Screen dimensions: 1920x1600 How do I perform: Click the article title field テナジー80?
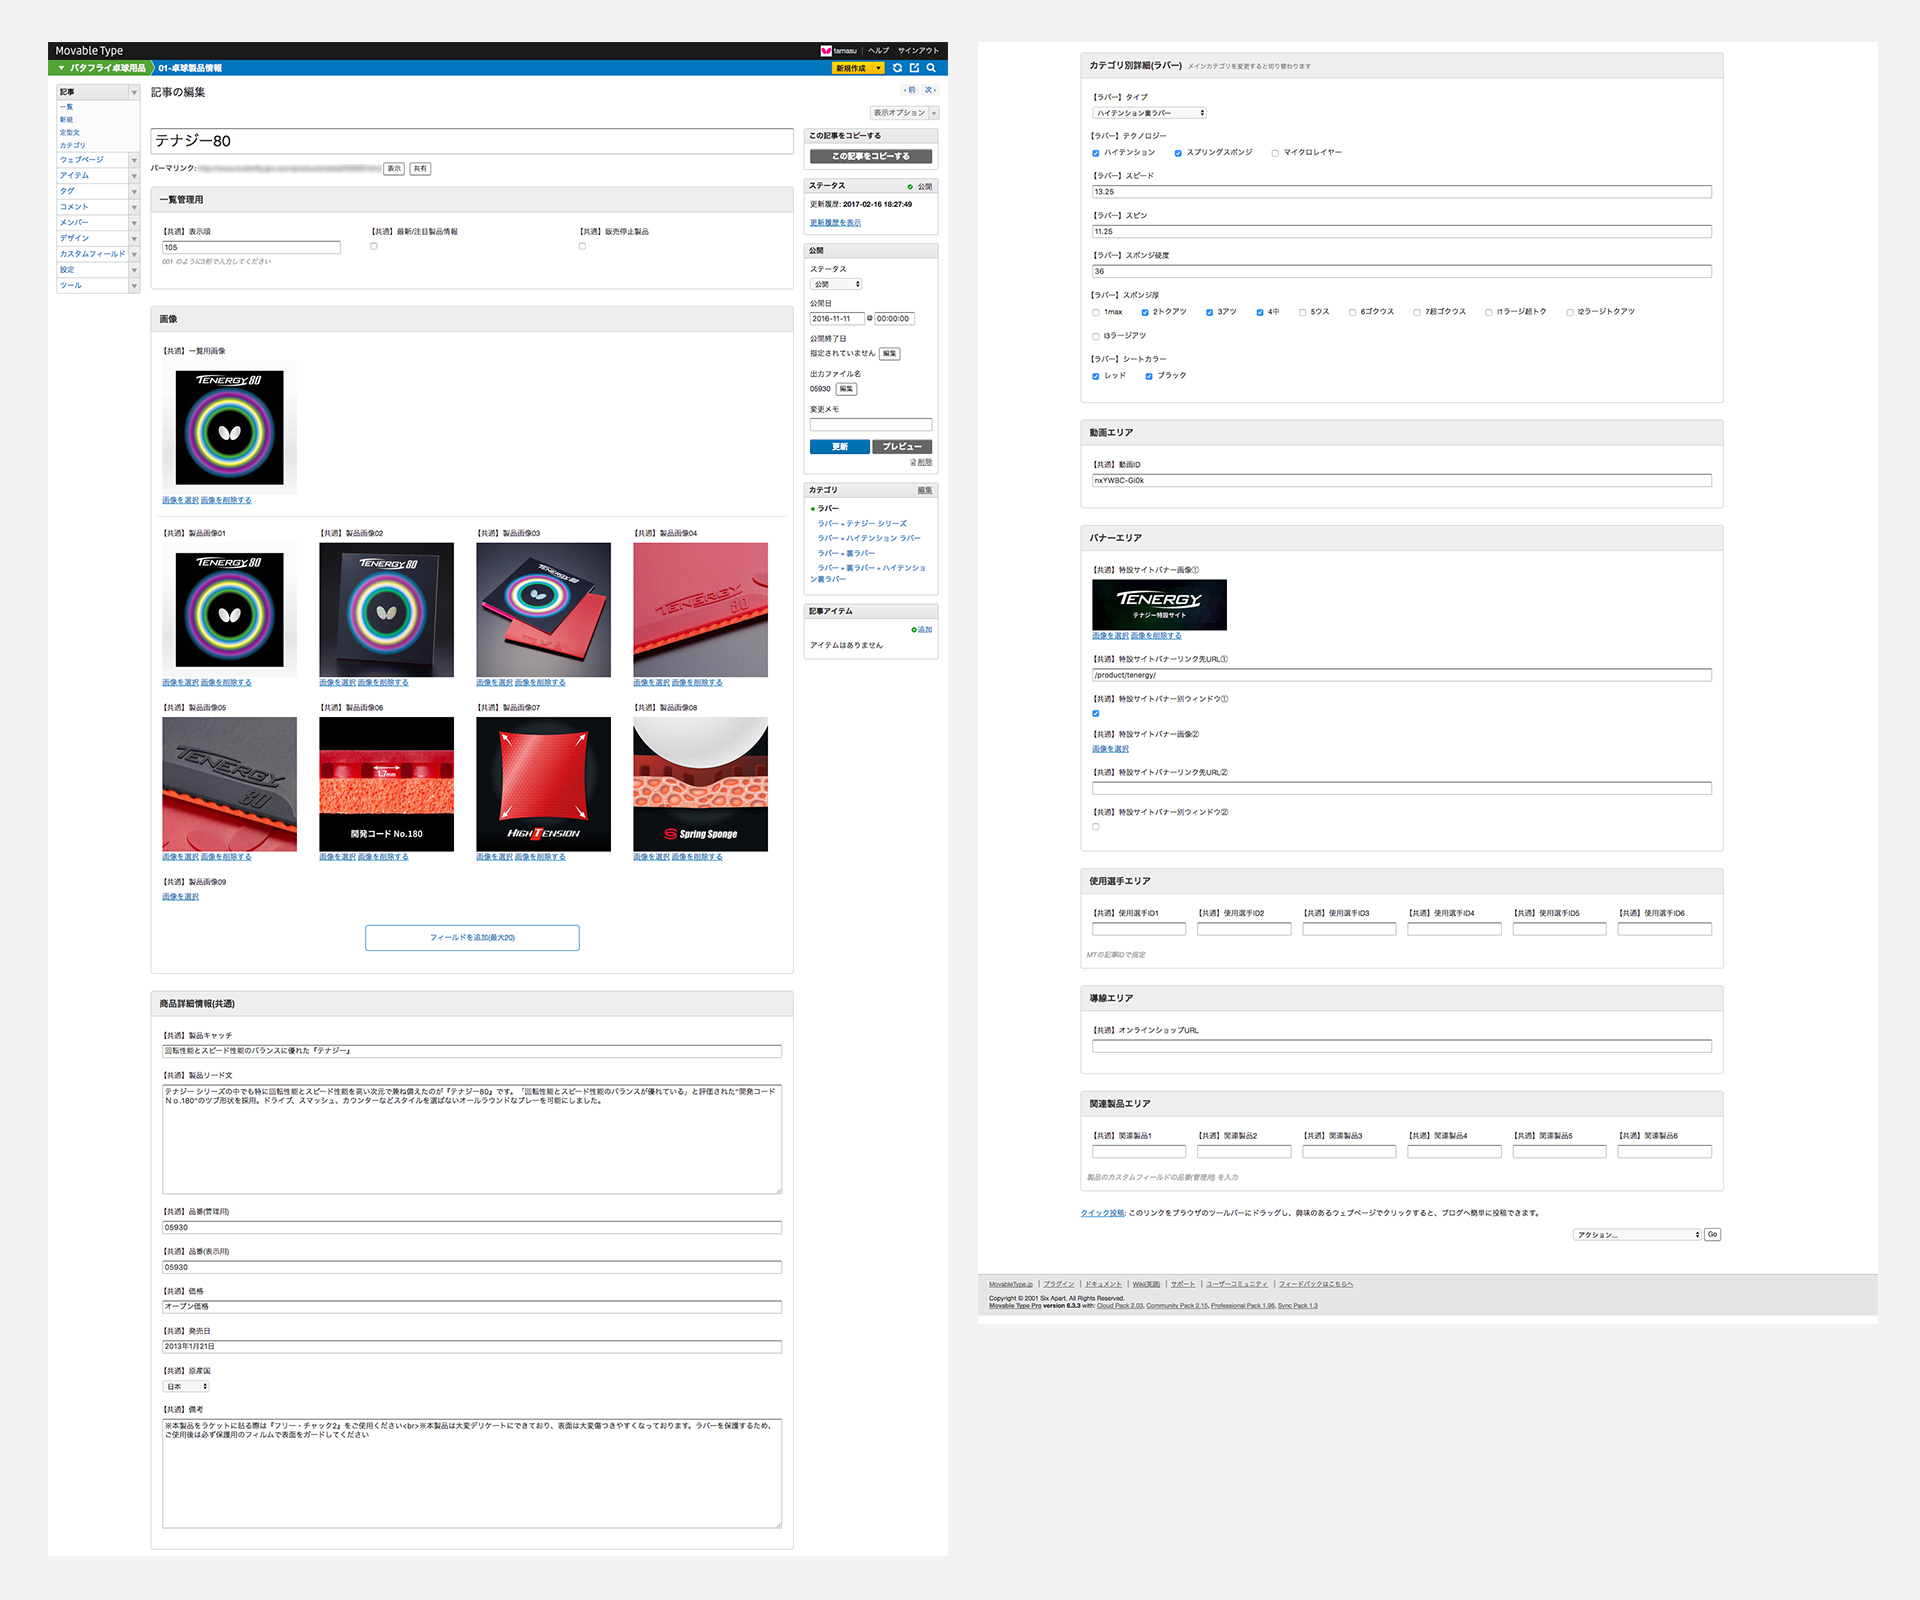point(472,141)
